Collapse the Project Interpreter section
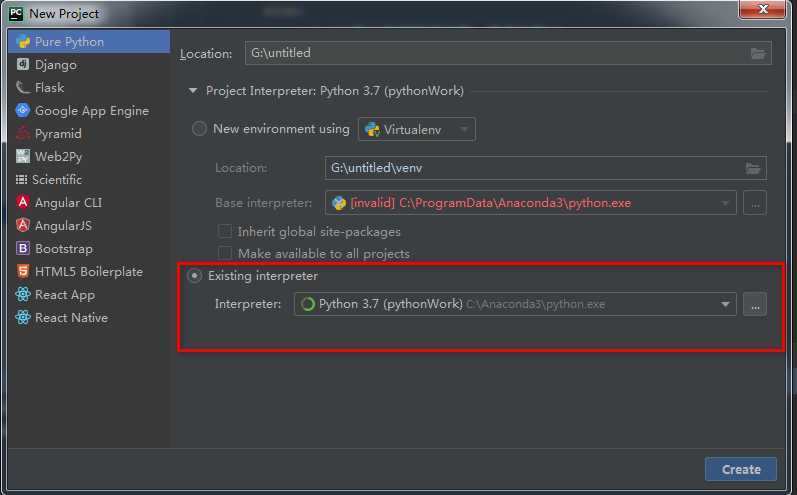The image size is (797, 495). point(193,91)
